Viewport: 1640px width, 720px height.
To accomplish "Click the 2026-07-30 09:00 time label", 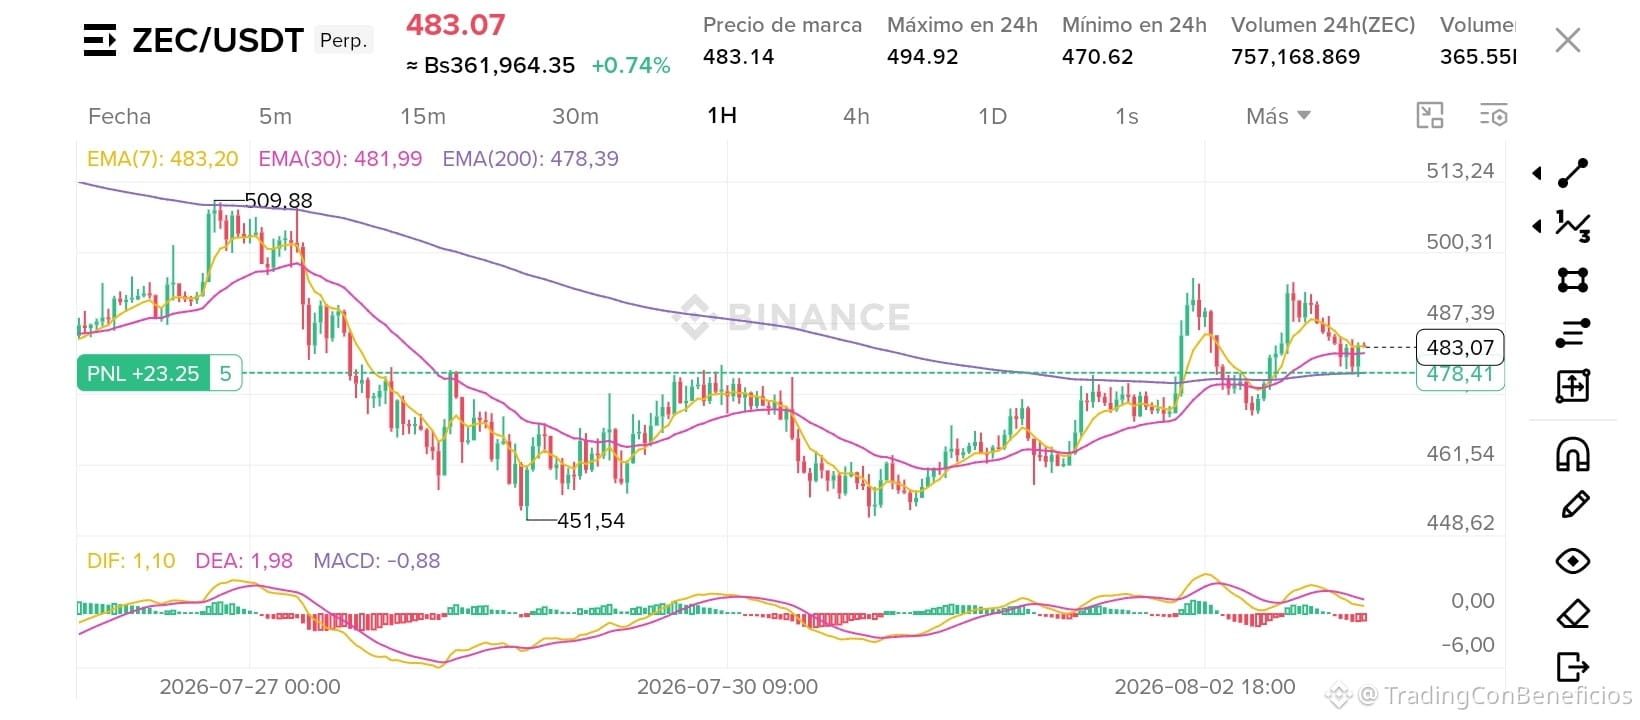I will 727,687.
